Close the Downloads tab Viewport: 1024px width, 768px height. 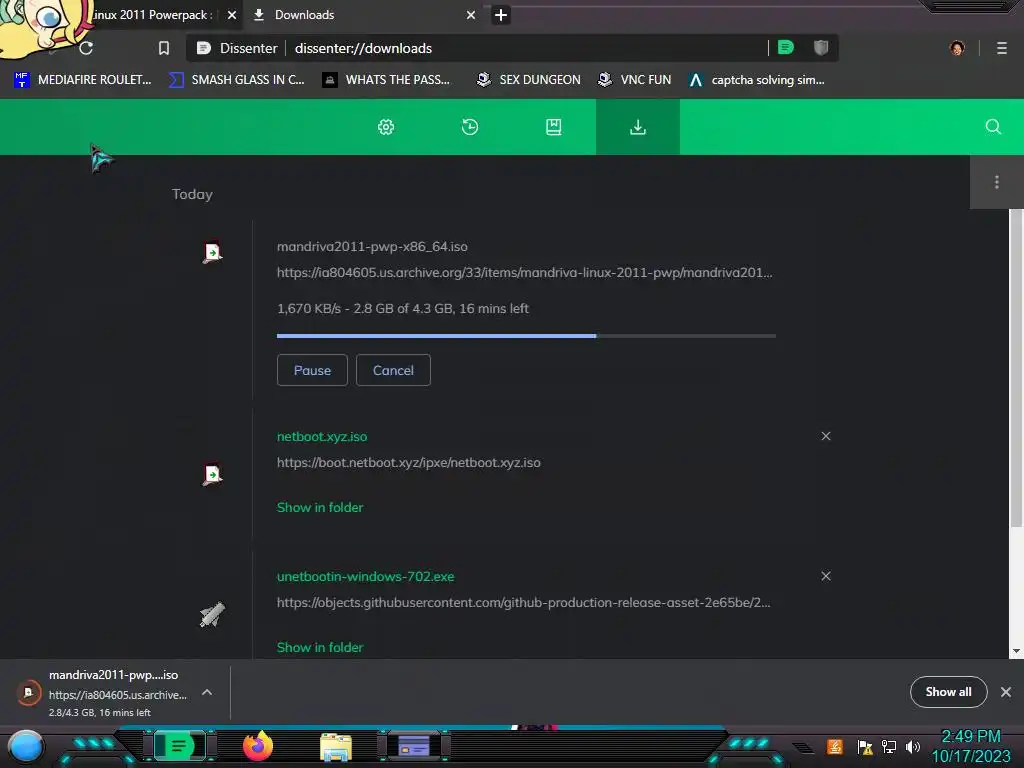coord(471,15)
